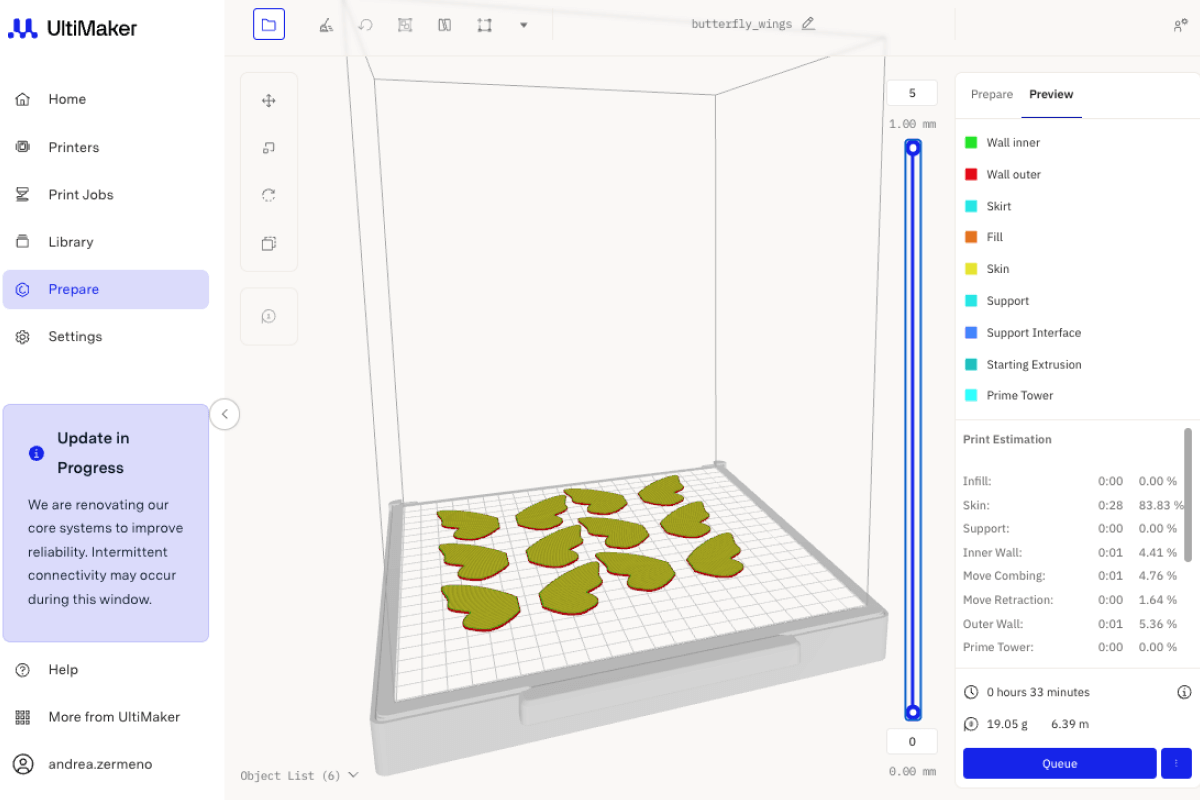
Task: Switch to the Prepare tab in the right panel
Action: point(992,94)
